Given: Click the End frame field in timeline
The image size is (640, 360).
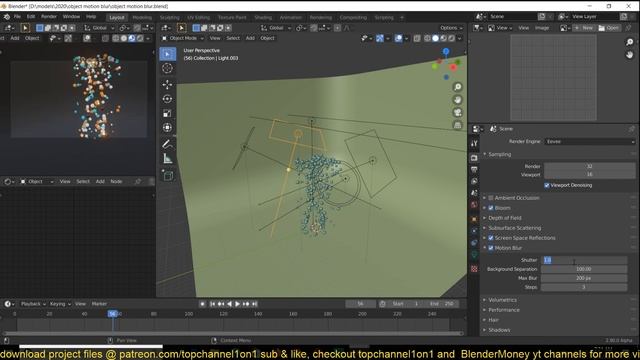Looking at the screenshot, I should click(441, 304).
